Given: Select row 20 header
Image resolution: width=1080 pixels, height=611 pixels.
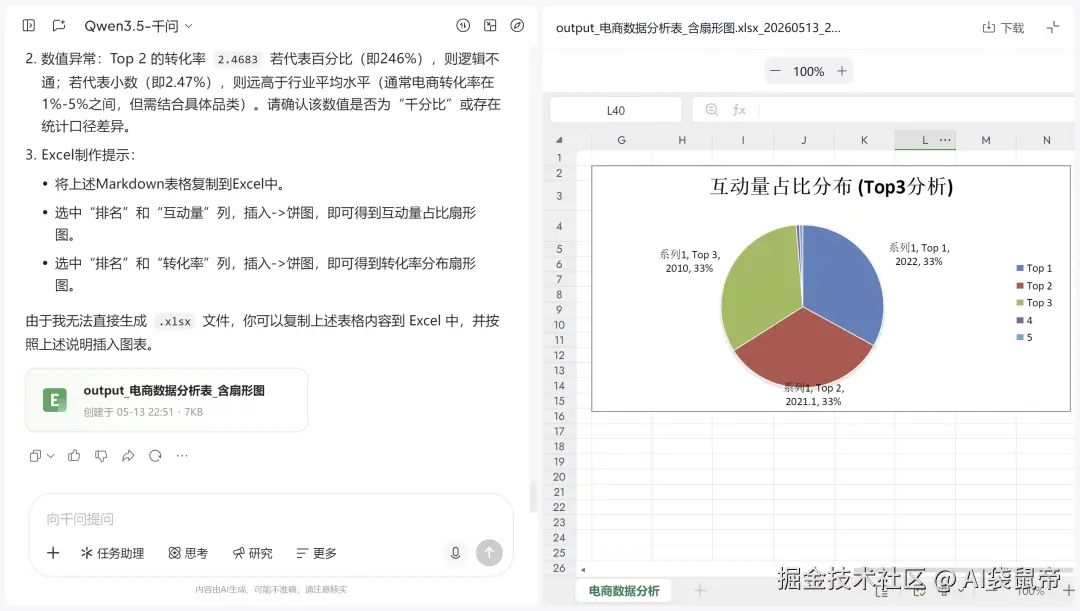Looking at the screenshot, I should [x=559, y=477].
